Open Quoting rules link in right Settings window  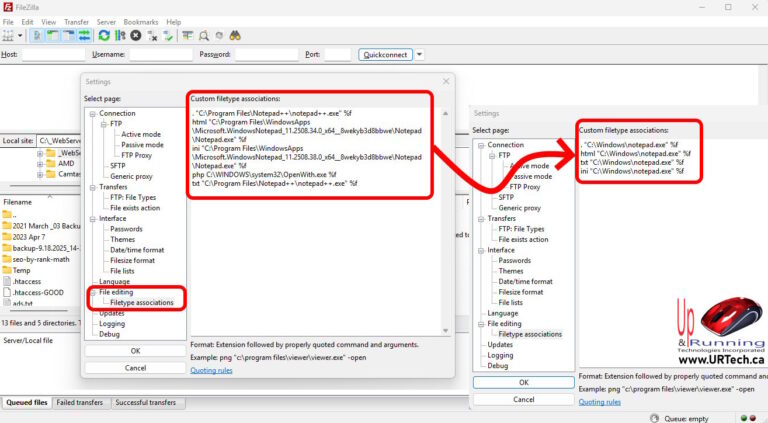click(x=600, y=402)
